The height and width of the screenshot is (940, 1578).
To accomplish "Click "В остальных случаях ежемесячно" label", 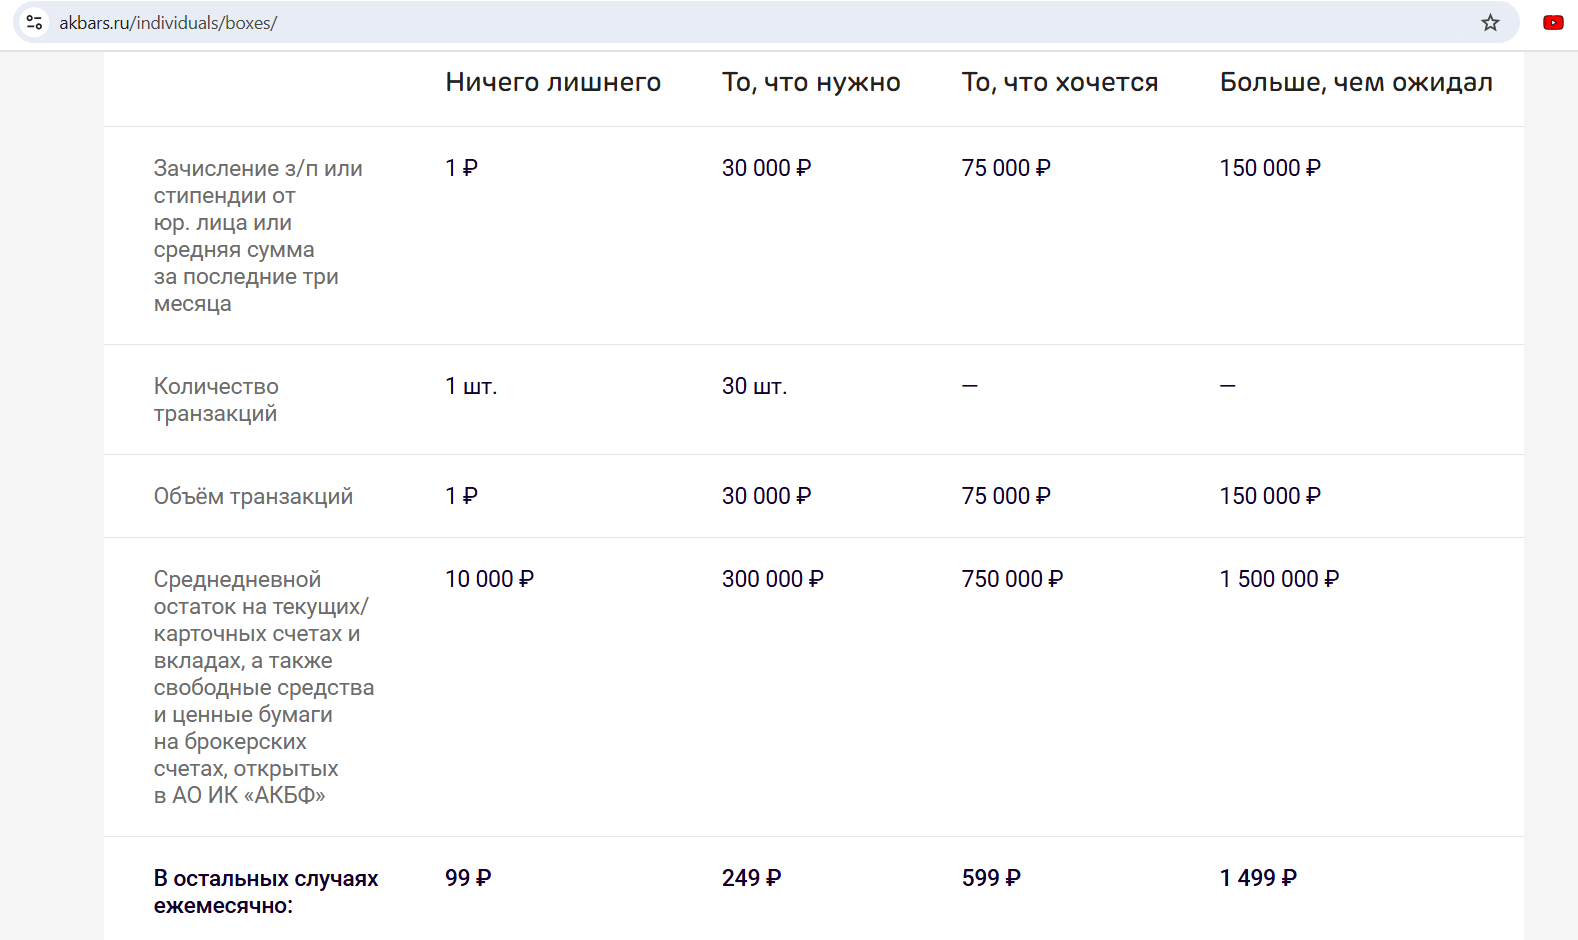I will [266, 892].
